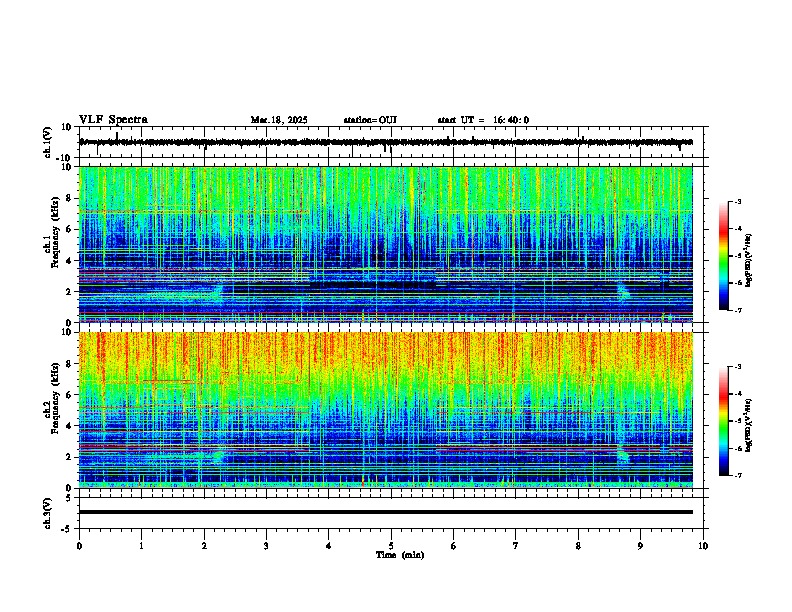Click the "Time (min)" axis label
The height and width of the screenshot is (612, 792).
pos(400,555)
